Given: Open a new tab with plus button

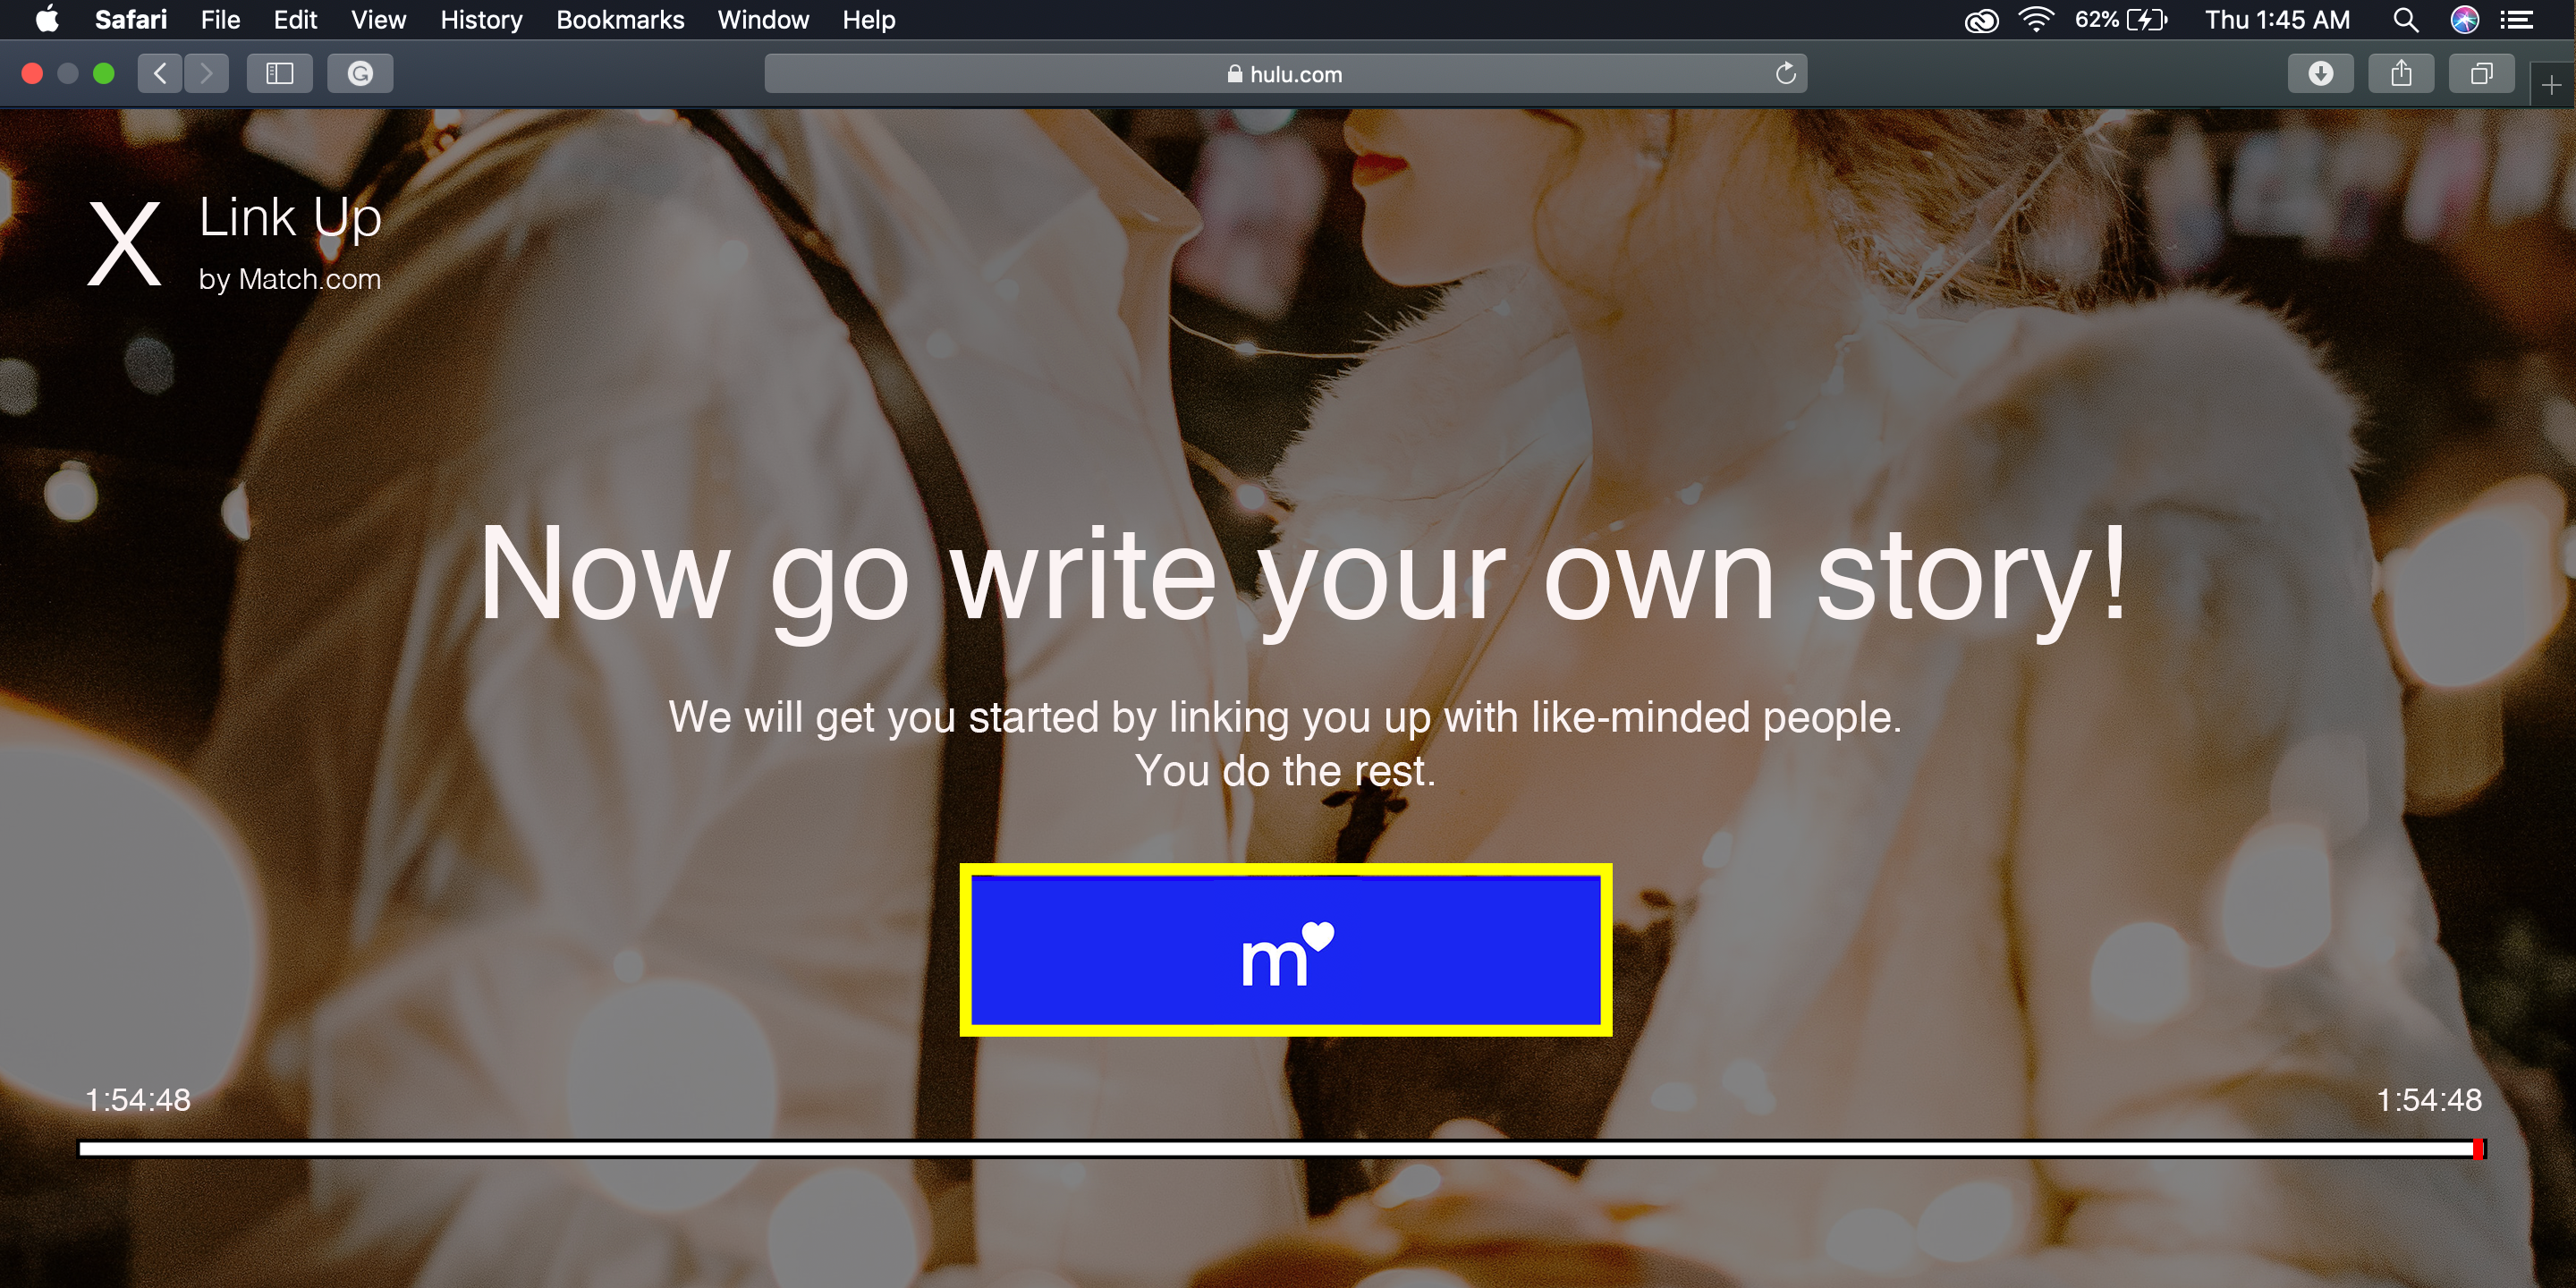Looking at the screenshot, I should pos(2551,86).
